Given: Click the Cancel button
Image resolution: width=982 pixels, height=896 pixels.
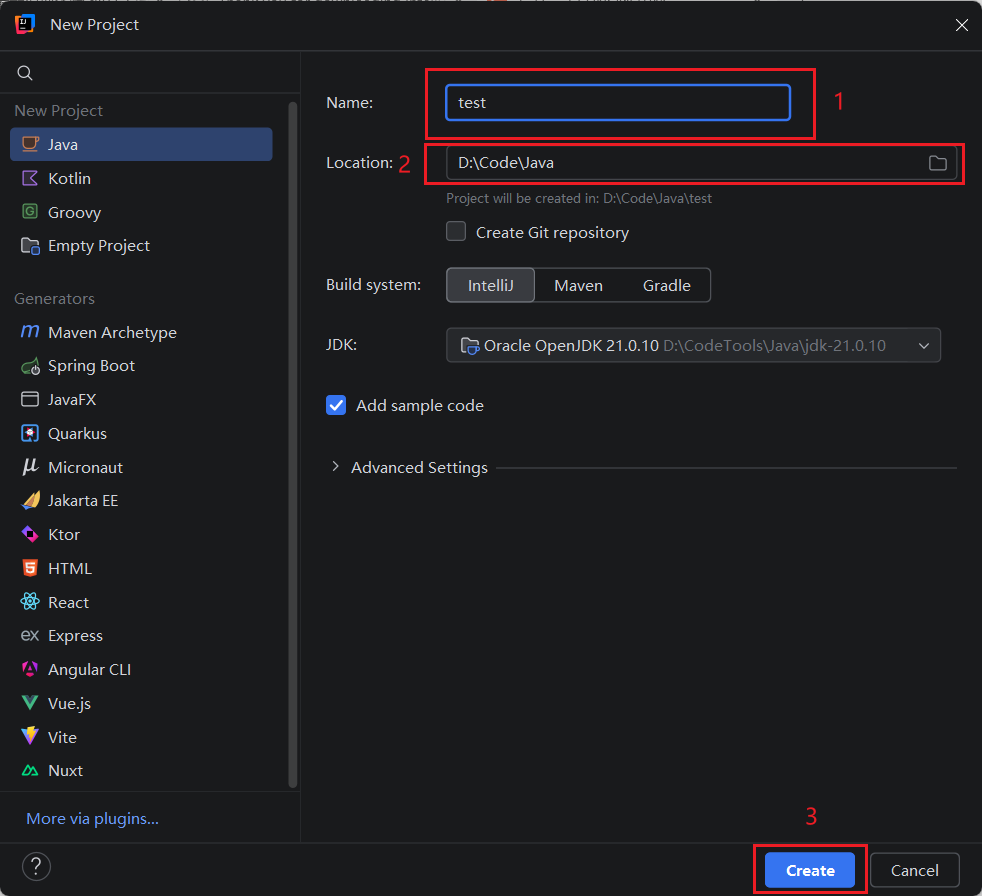Looking at the screenshot, I should [x=914, y=870].
